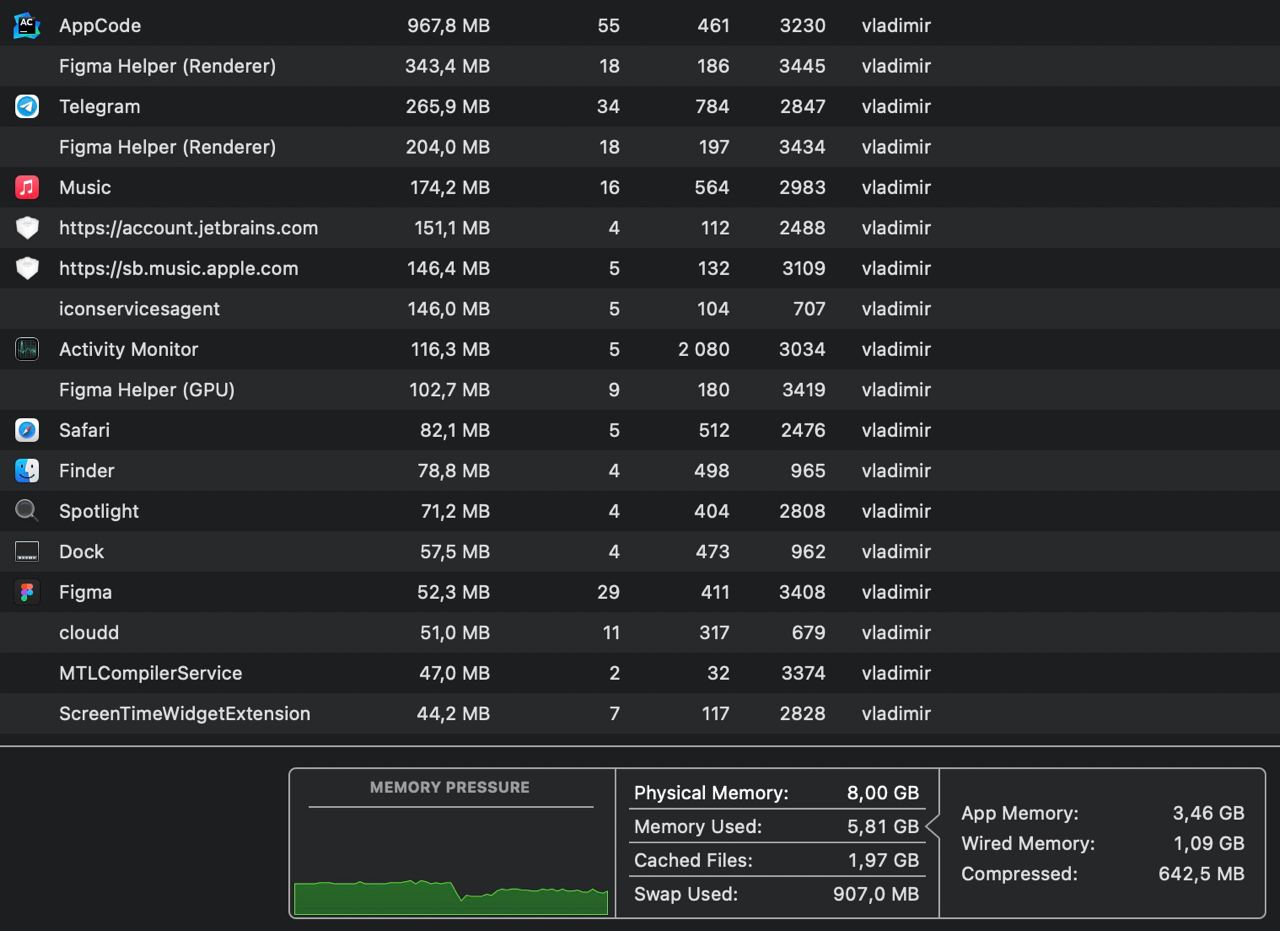The height and width of the screenshot is (931, 1280).
Task: Select the Spotlight process name
Action: (99, 511)
